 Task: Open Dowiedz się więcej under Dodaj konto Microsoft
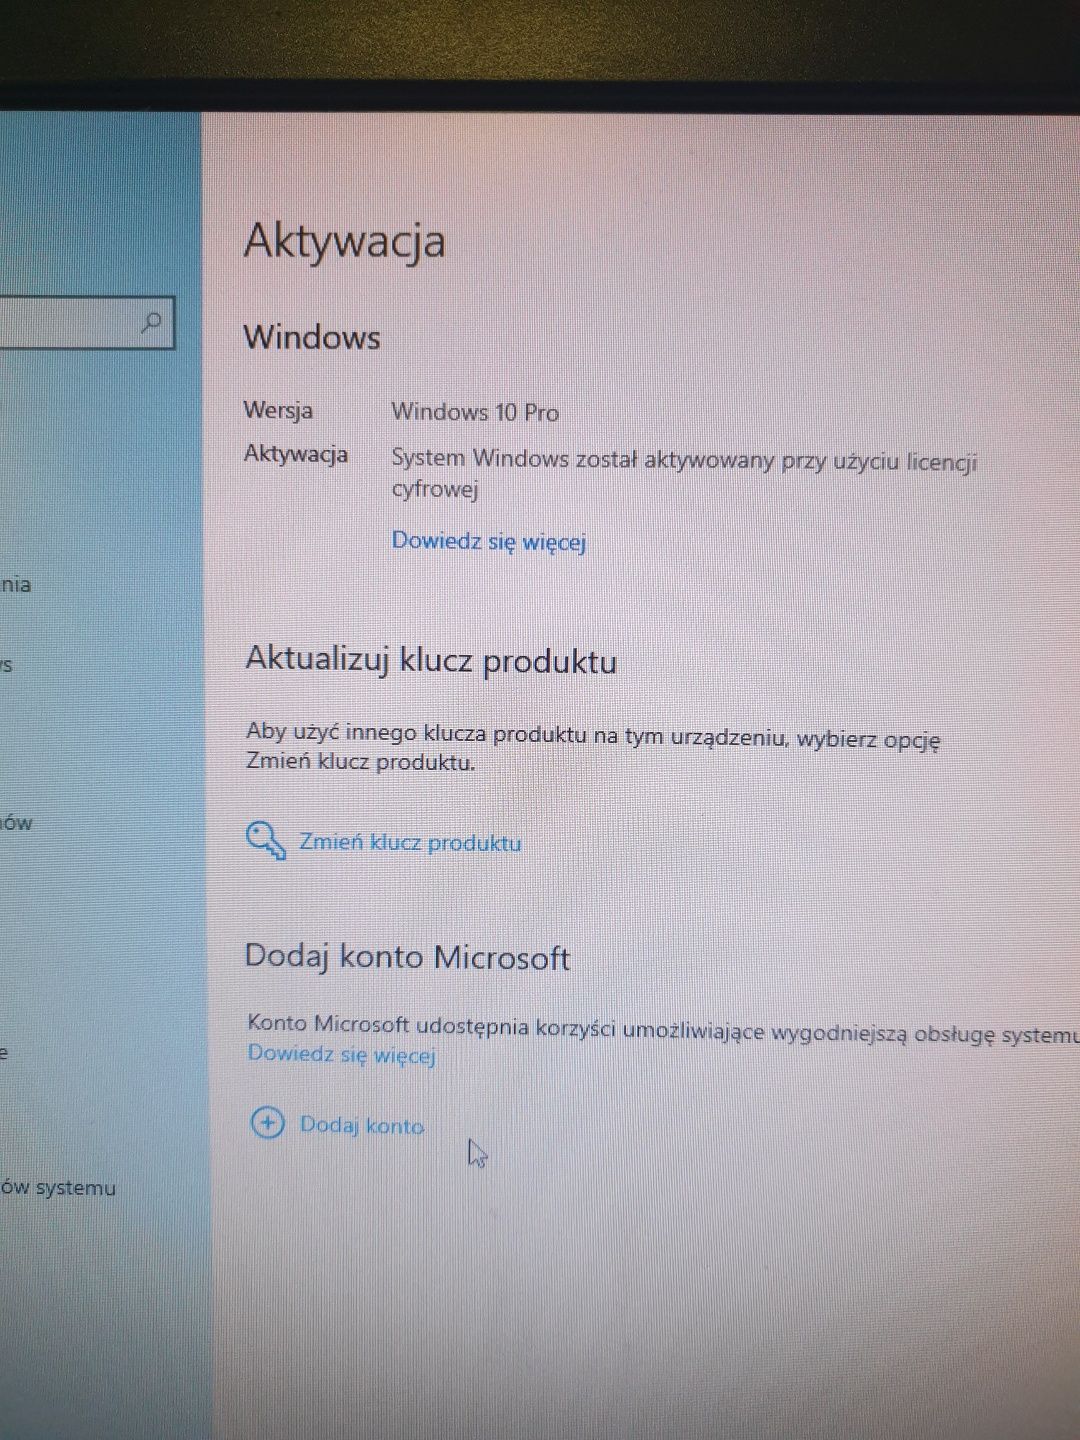pyautogui.click(x=341, y=1055)
